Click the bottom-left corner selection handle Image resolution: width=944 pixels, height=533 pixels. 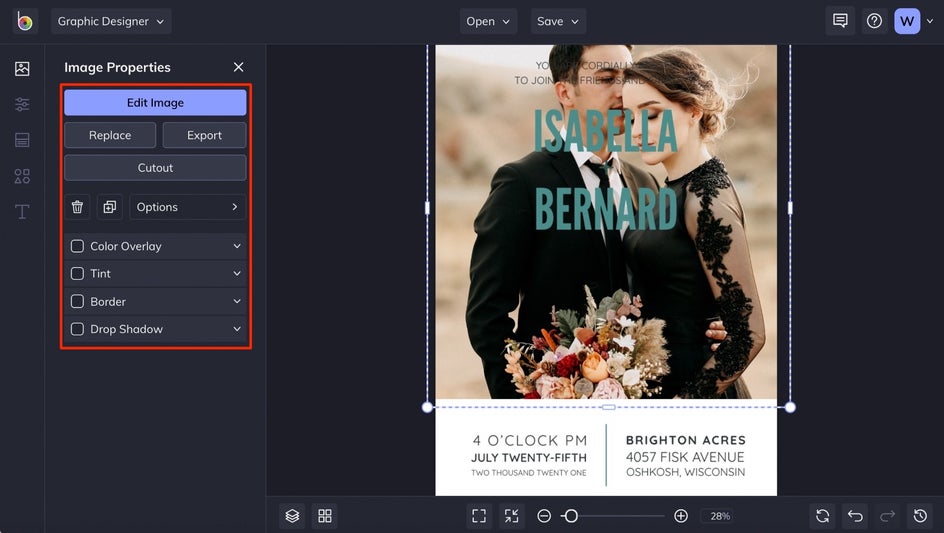[x=427, y=407]
